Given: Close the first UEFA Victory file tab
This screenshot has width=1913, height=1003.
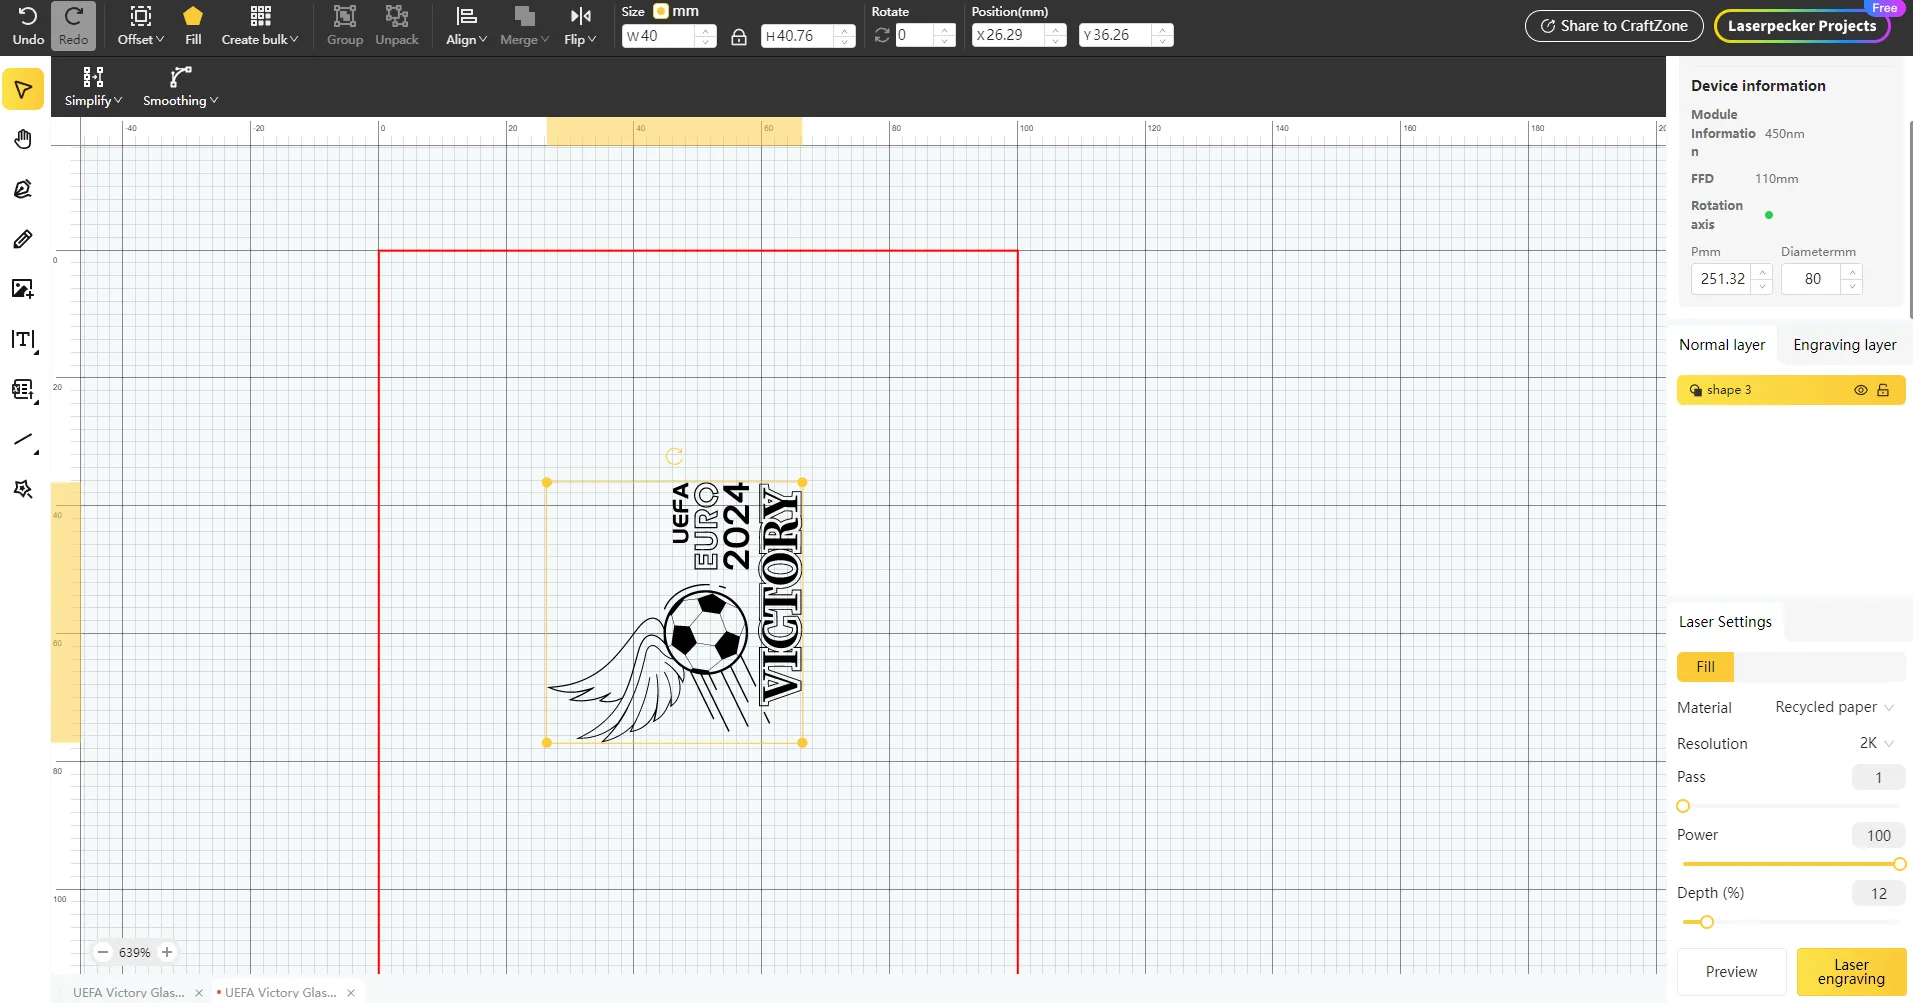Looking at the screenshot, I should point(199,993).
